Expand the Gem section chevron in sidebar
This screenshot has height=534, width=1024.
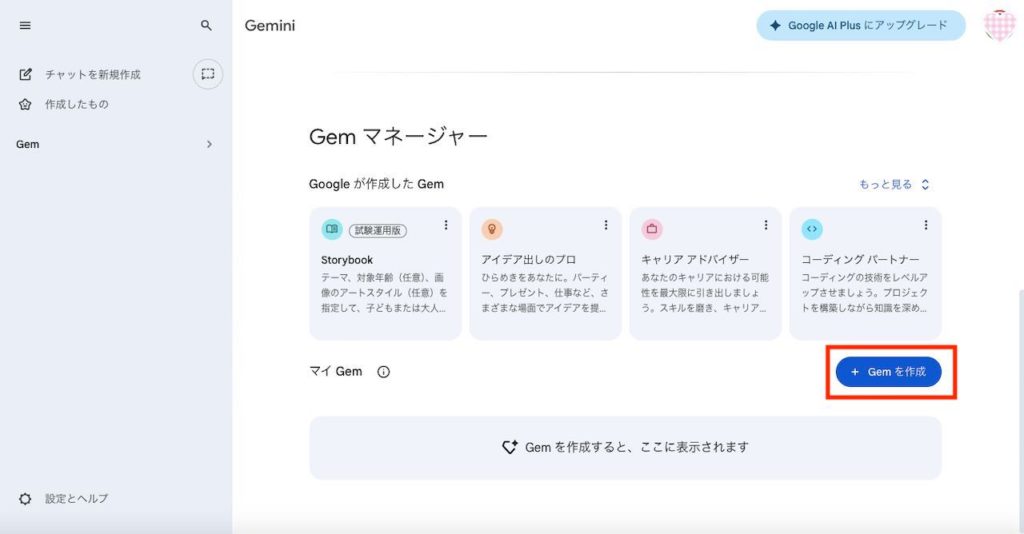tap(209, 144)
